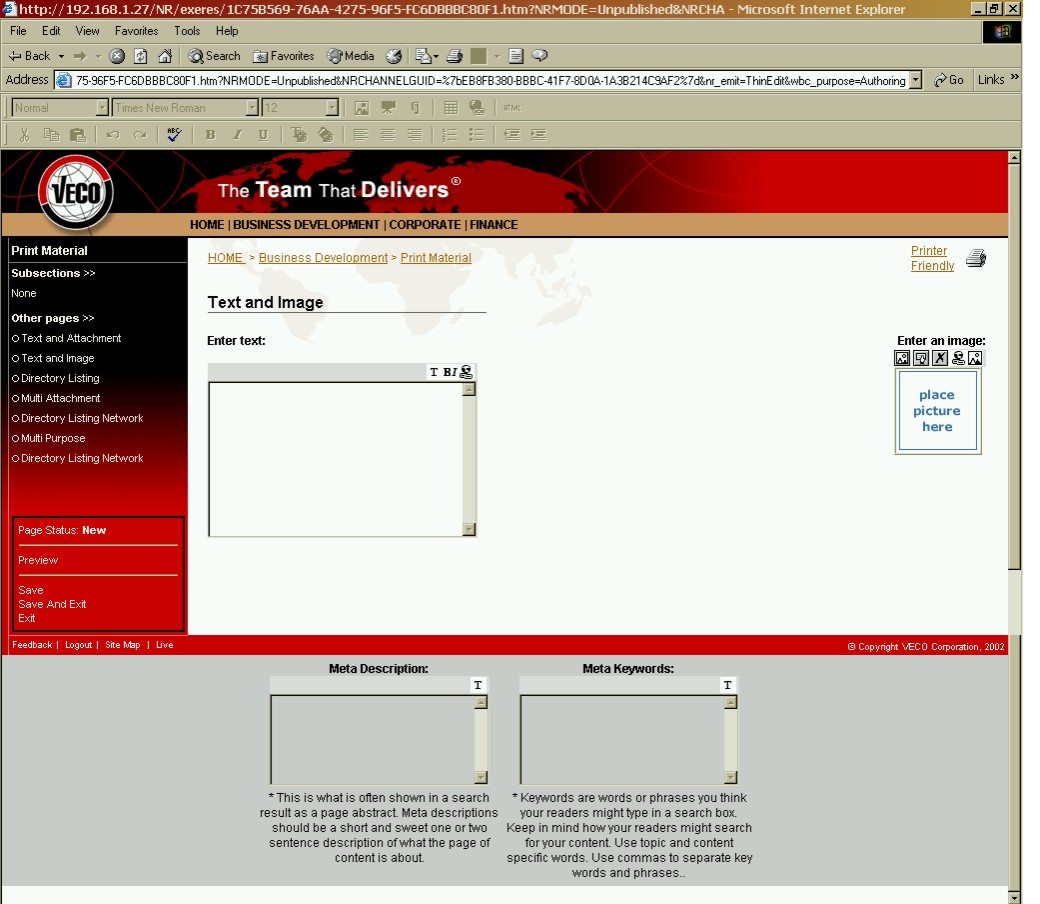Open the Times New Roman font dropdown

(x=252, y=108)
